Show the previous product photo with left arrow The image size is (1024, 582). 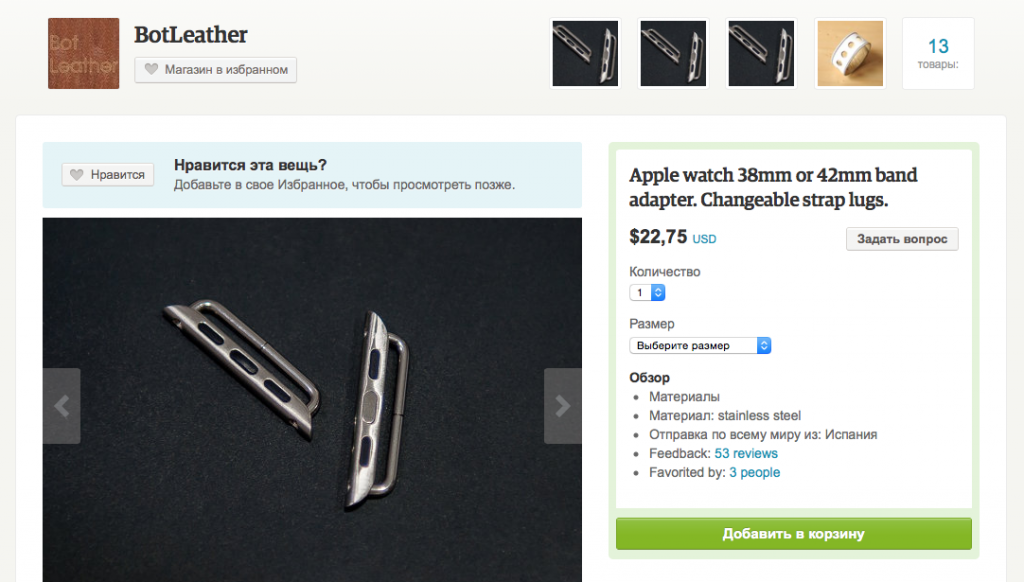[62, 406]
